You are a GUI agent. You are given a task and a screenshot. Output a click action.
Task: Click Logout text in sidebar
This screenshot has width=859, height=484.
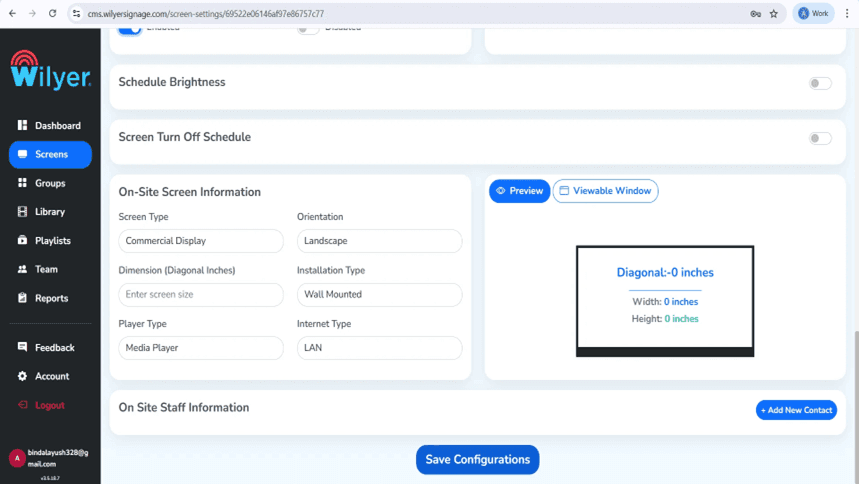pos(50,406)
